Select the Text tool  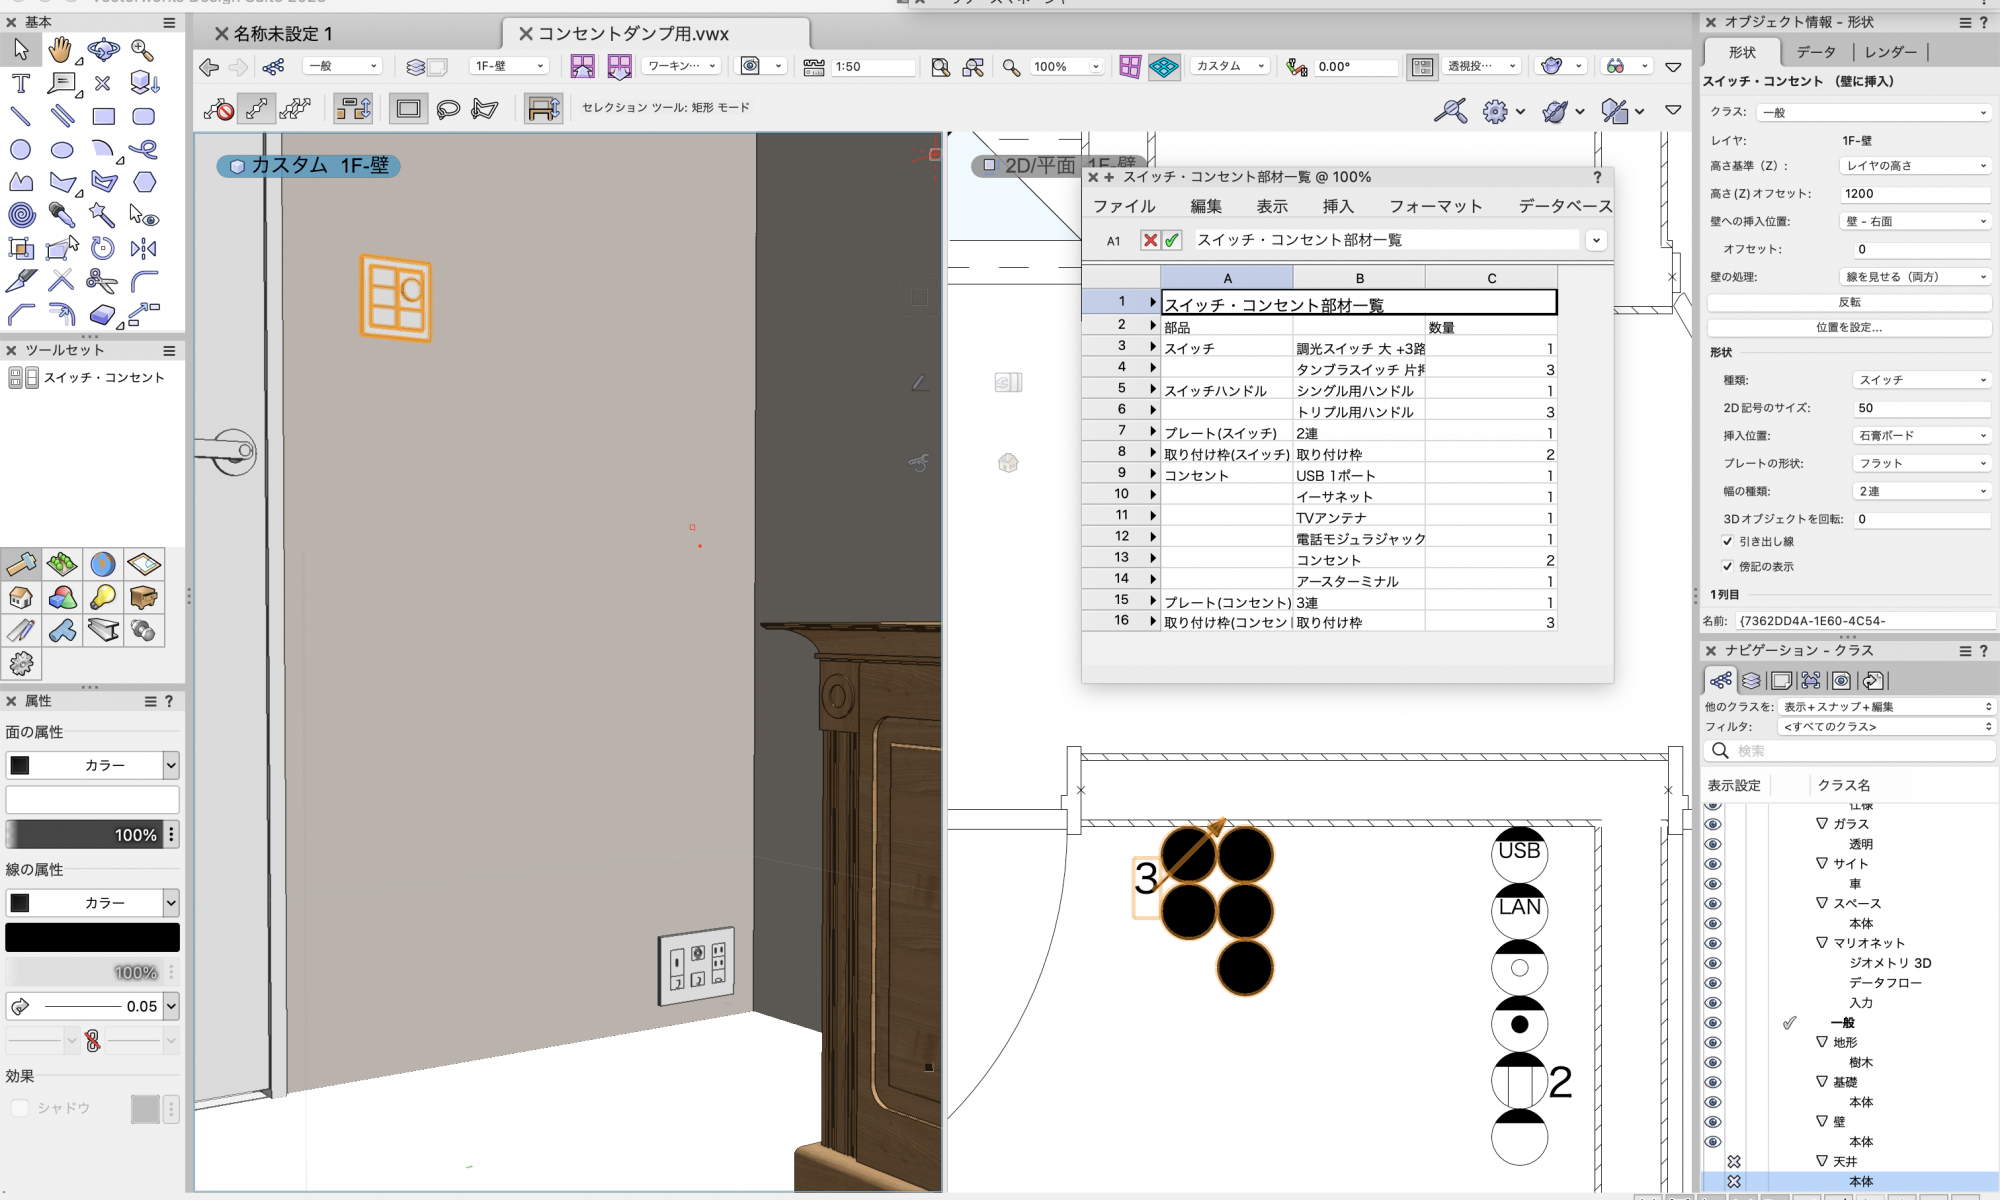[21, 83]
